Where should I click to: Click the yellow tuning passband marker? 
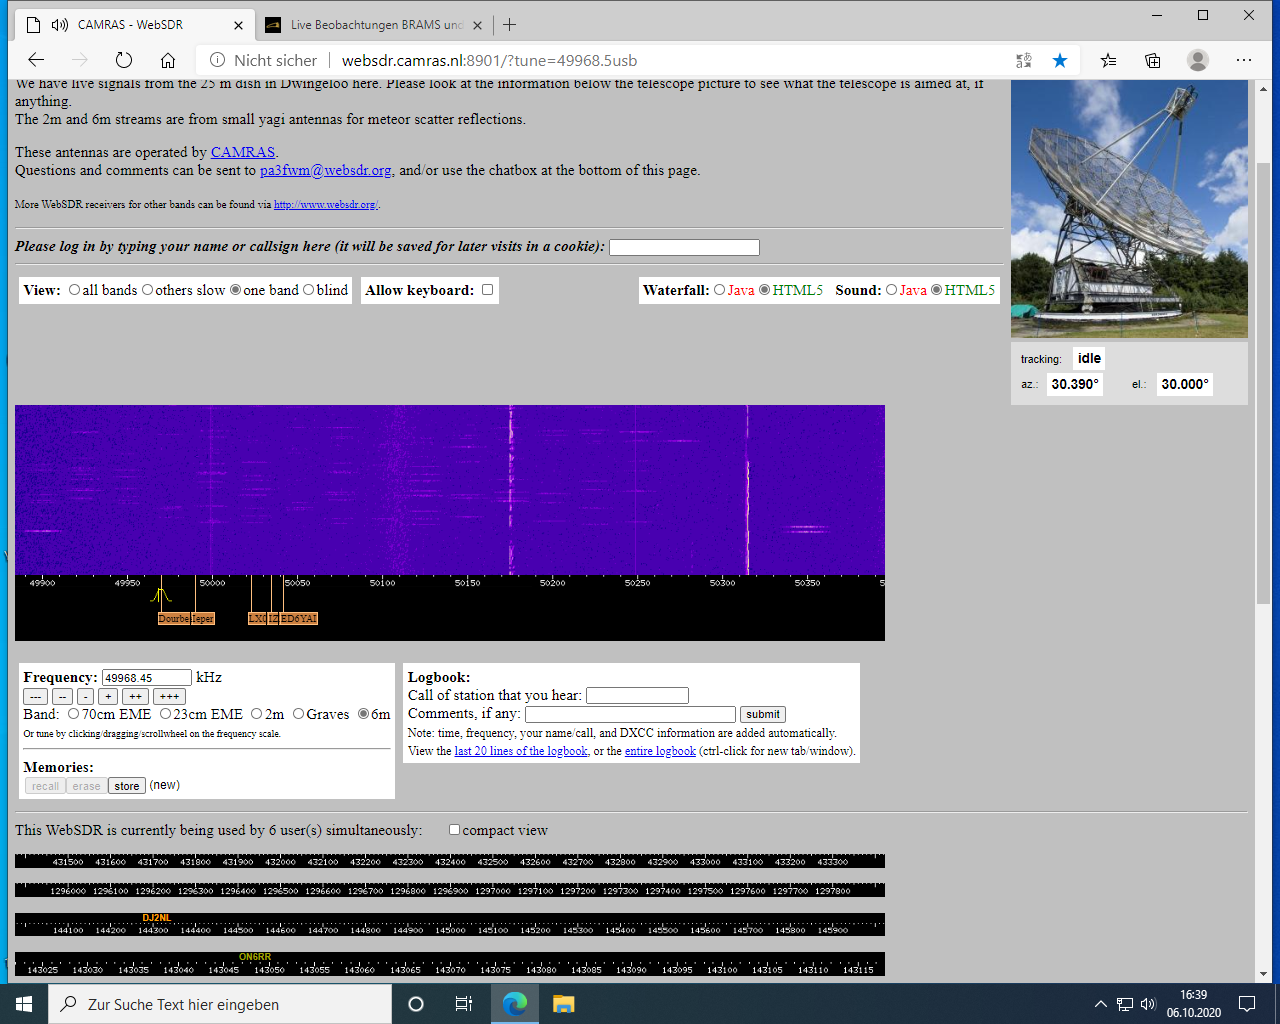[x=160, y=596]
